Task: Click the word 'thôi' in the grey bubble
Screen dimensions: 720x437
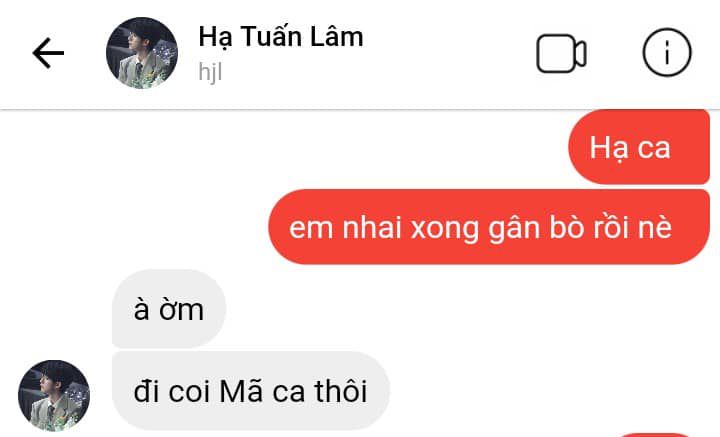Action: pos(341,391)
